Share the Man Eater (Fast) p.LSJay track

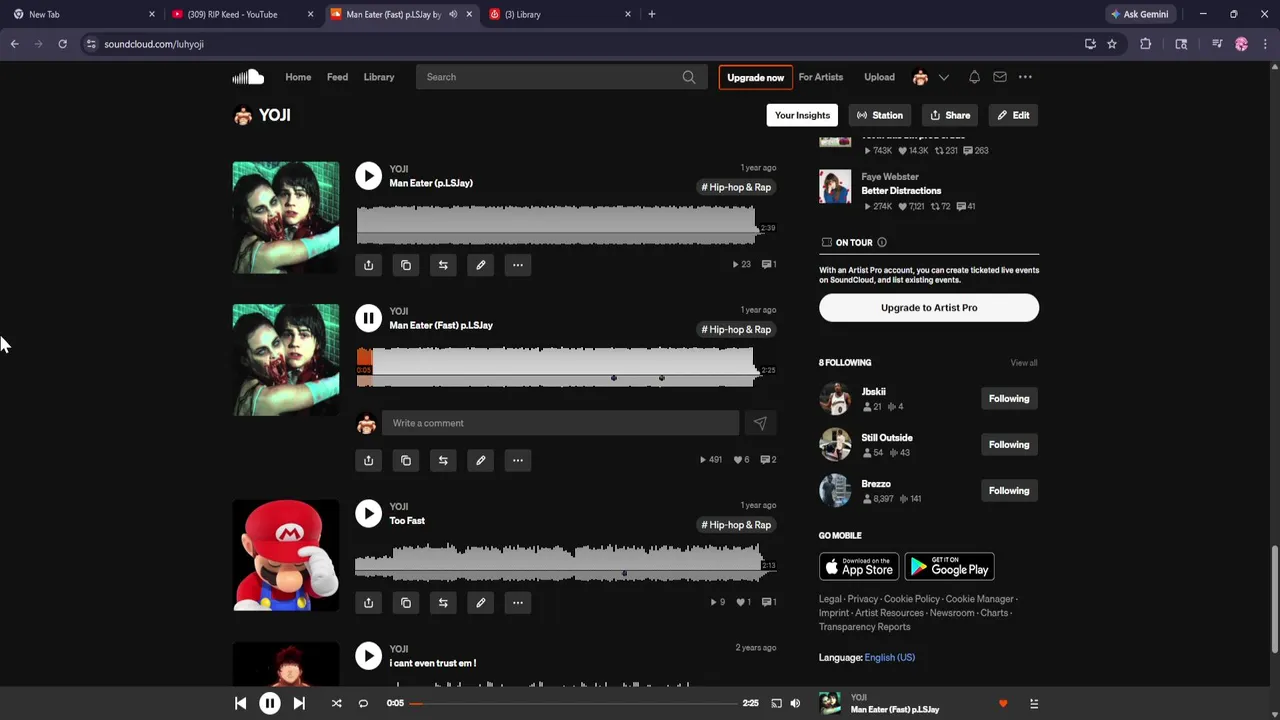pos(368,460)
